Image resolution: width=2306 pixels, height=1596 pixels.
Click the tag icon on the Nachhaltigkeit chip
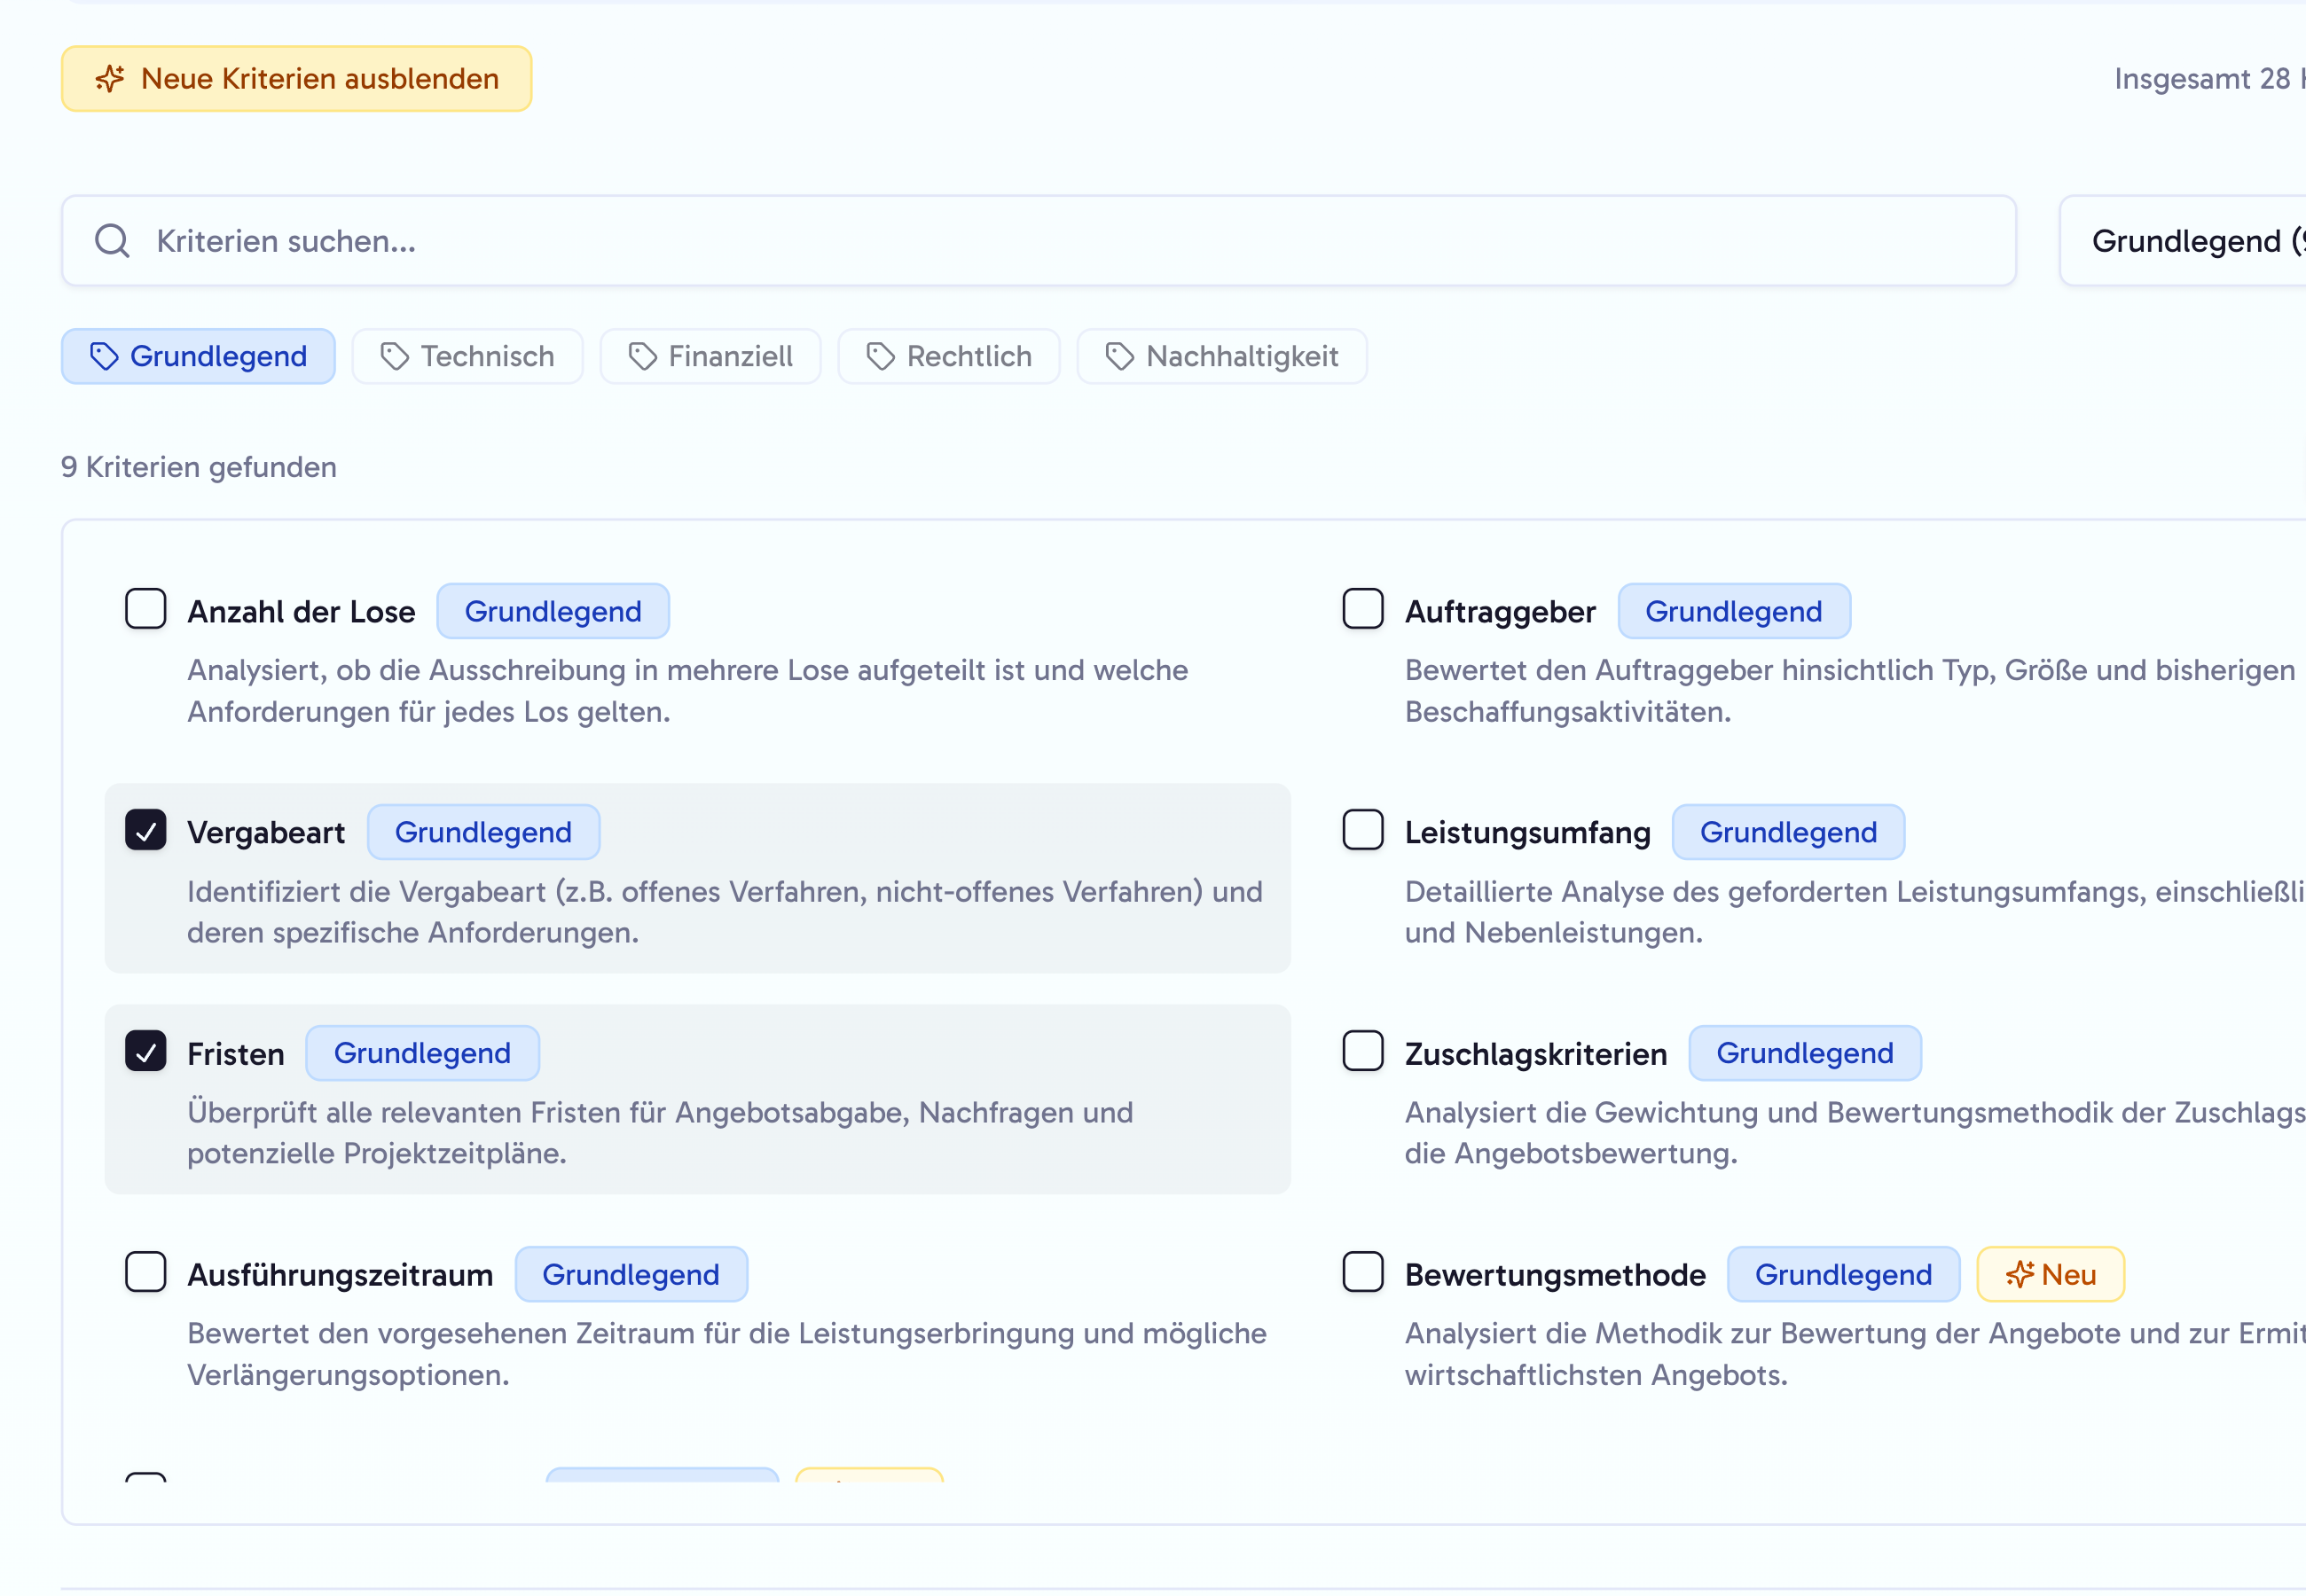point(1119,356)
